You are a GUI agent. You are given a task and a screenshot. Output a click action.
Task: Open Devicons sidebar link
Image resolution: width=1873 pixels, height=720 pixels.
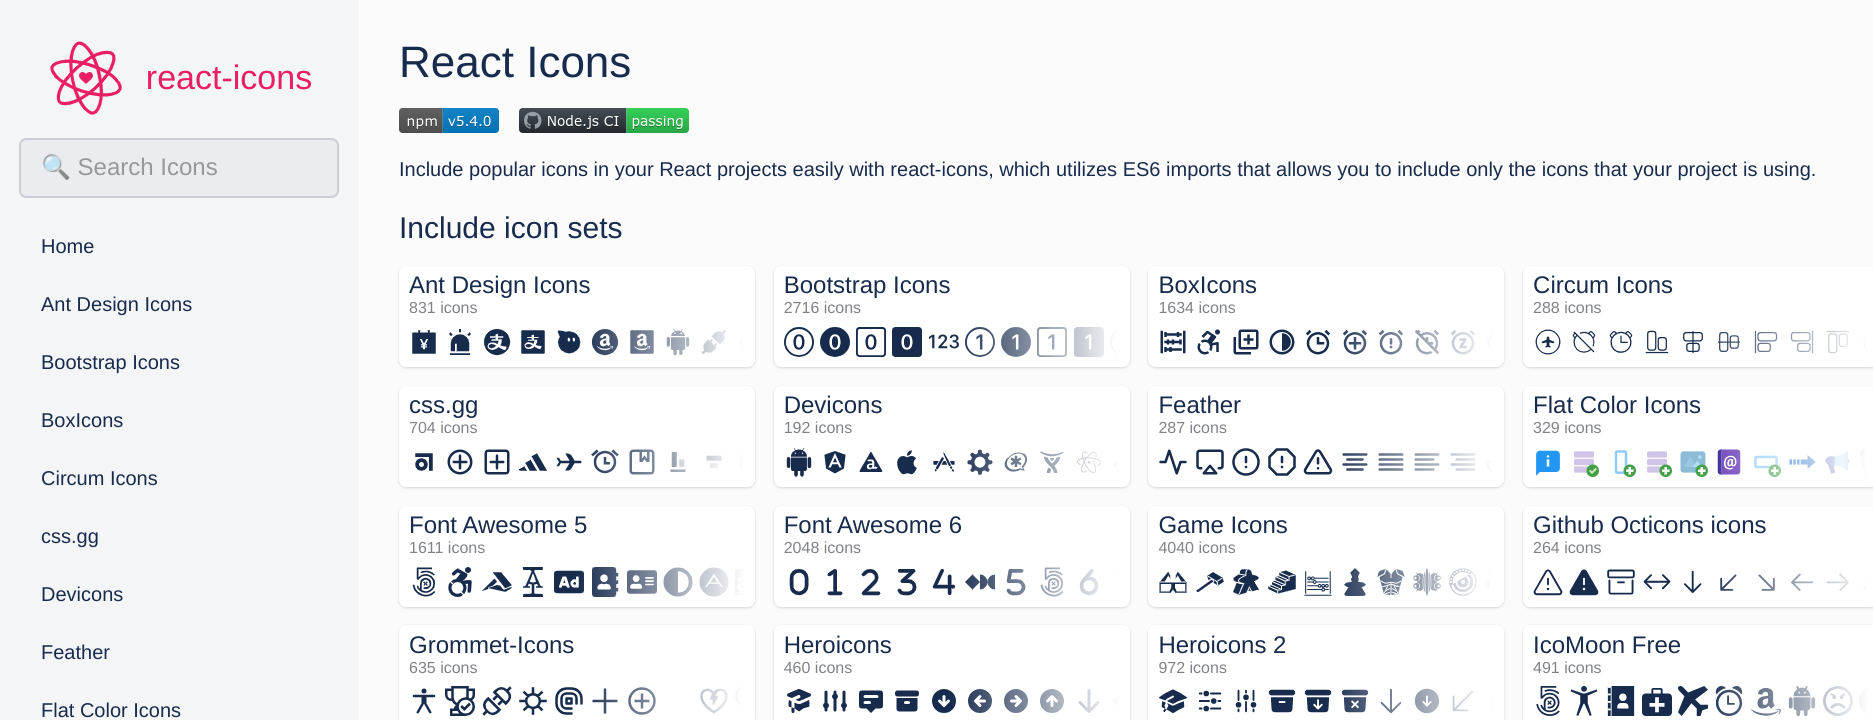tap(82, 594)
